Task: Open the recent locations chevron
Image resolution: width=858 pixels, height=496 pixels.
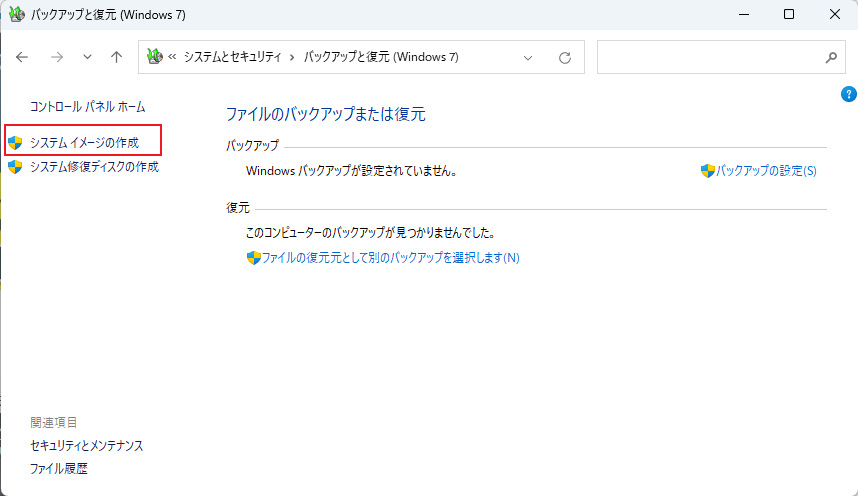Action: tap(87, 57)
